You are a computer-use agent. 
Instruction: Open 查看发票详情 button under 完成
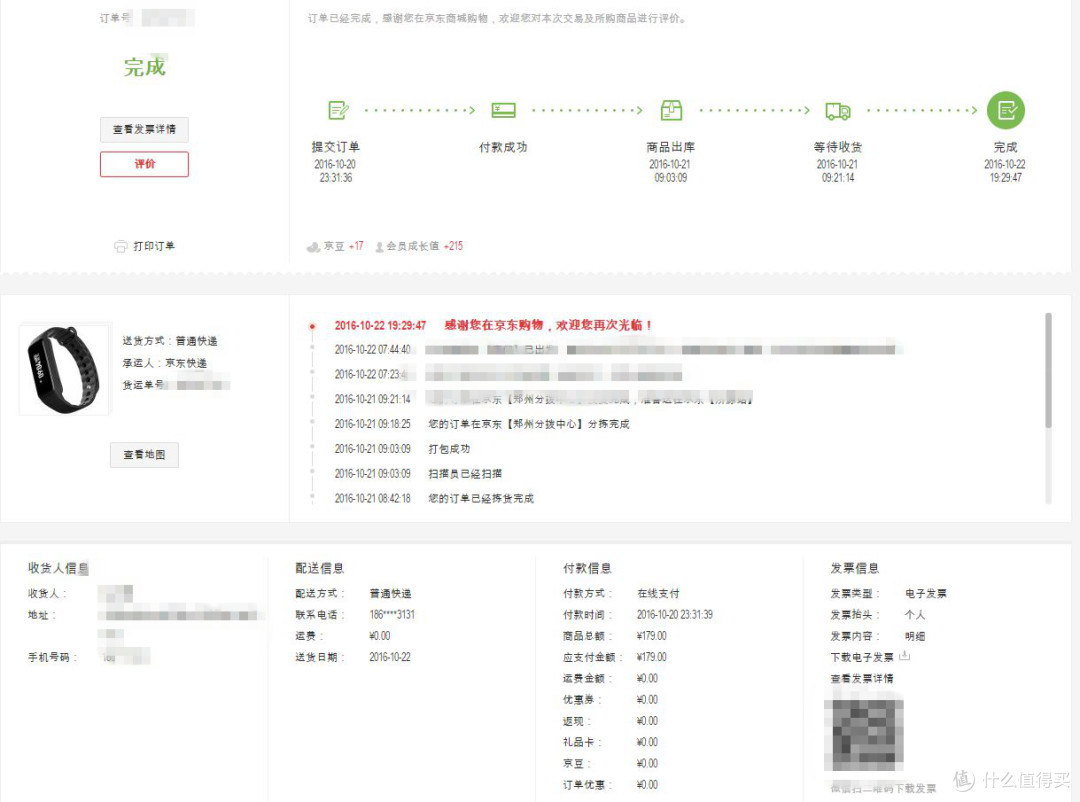[x=144, y=130]
